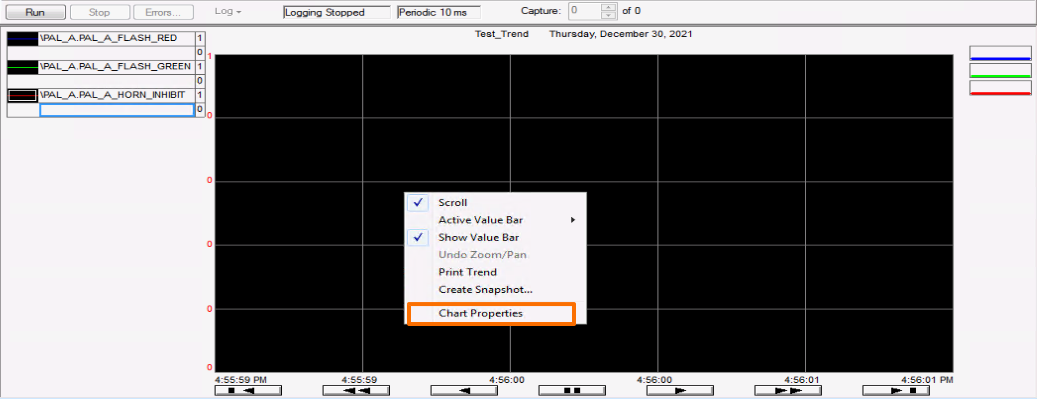The height and width of the screenshot is (399, 1037).
Task: Click the 4:56:01 PM end time label
Action: click(927, 380)
